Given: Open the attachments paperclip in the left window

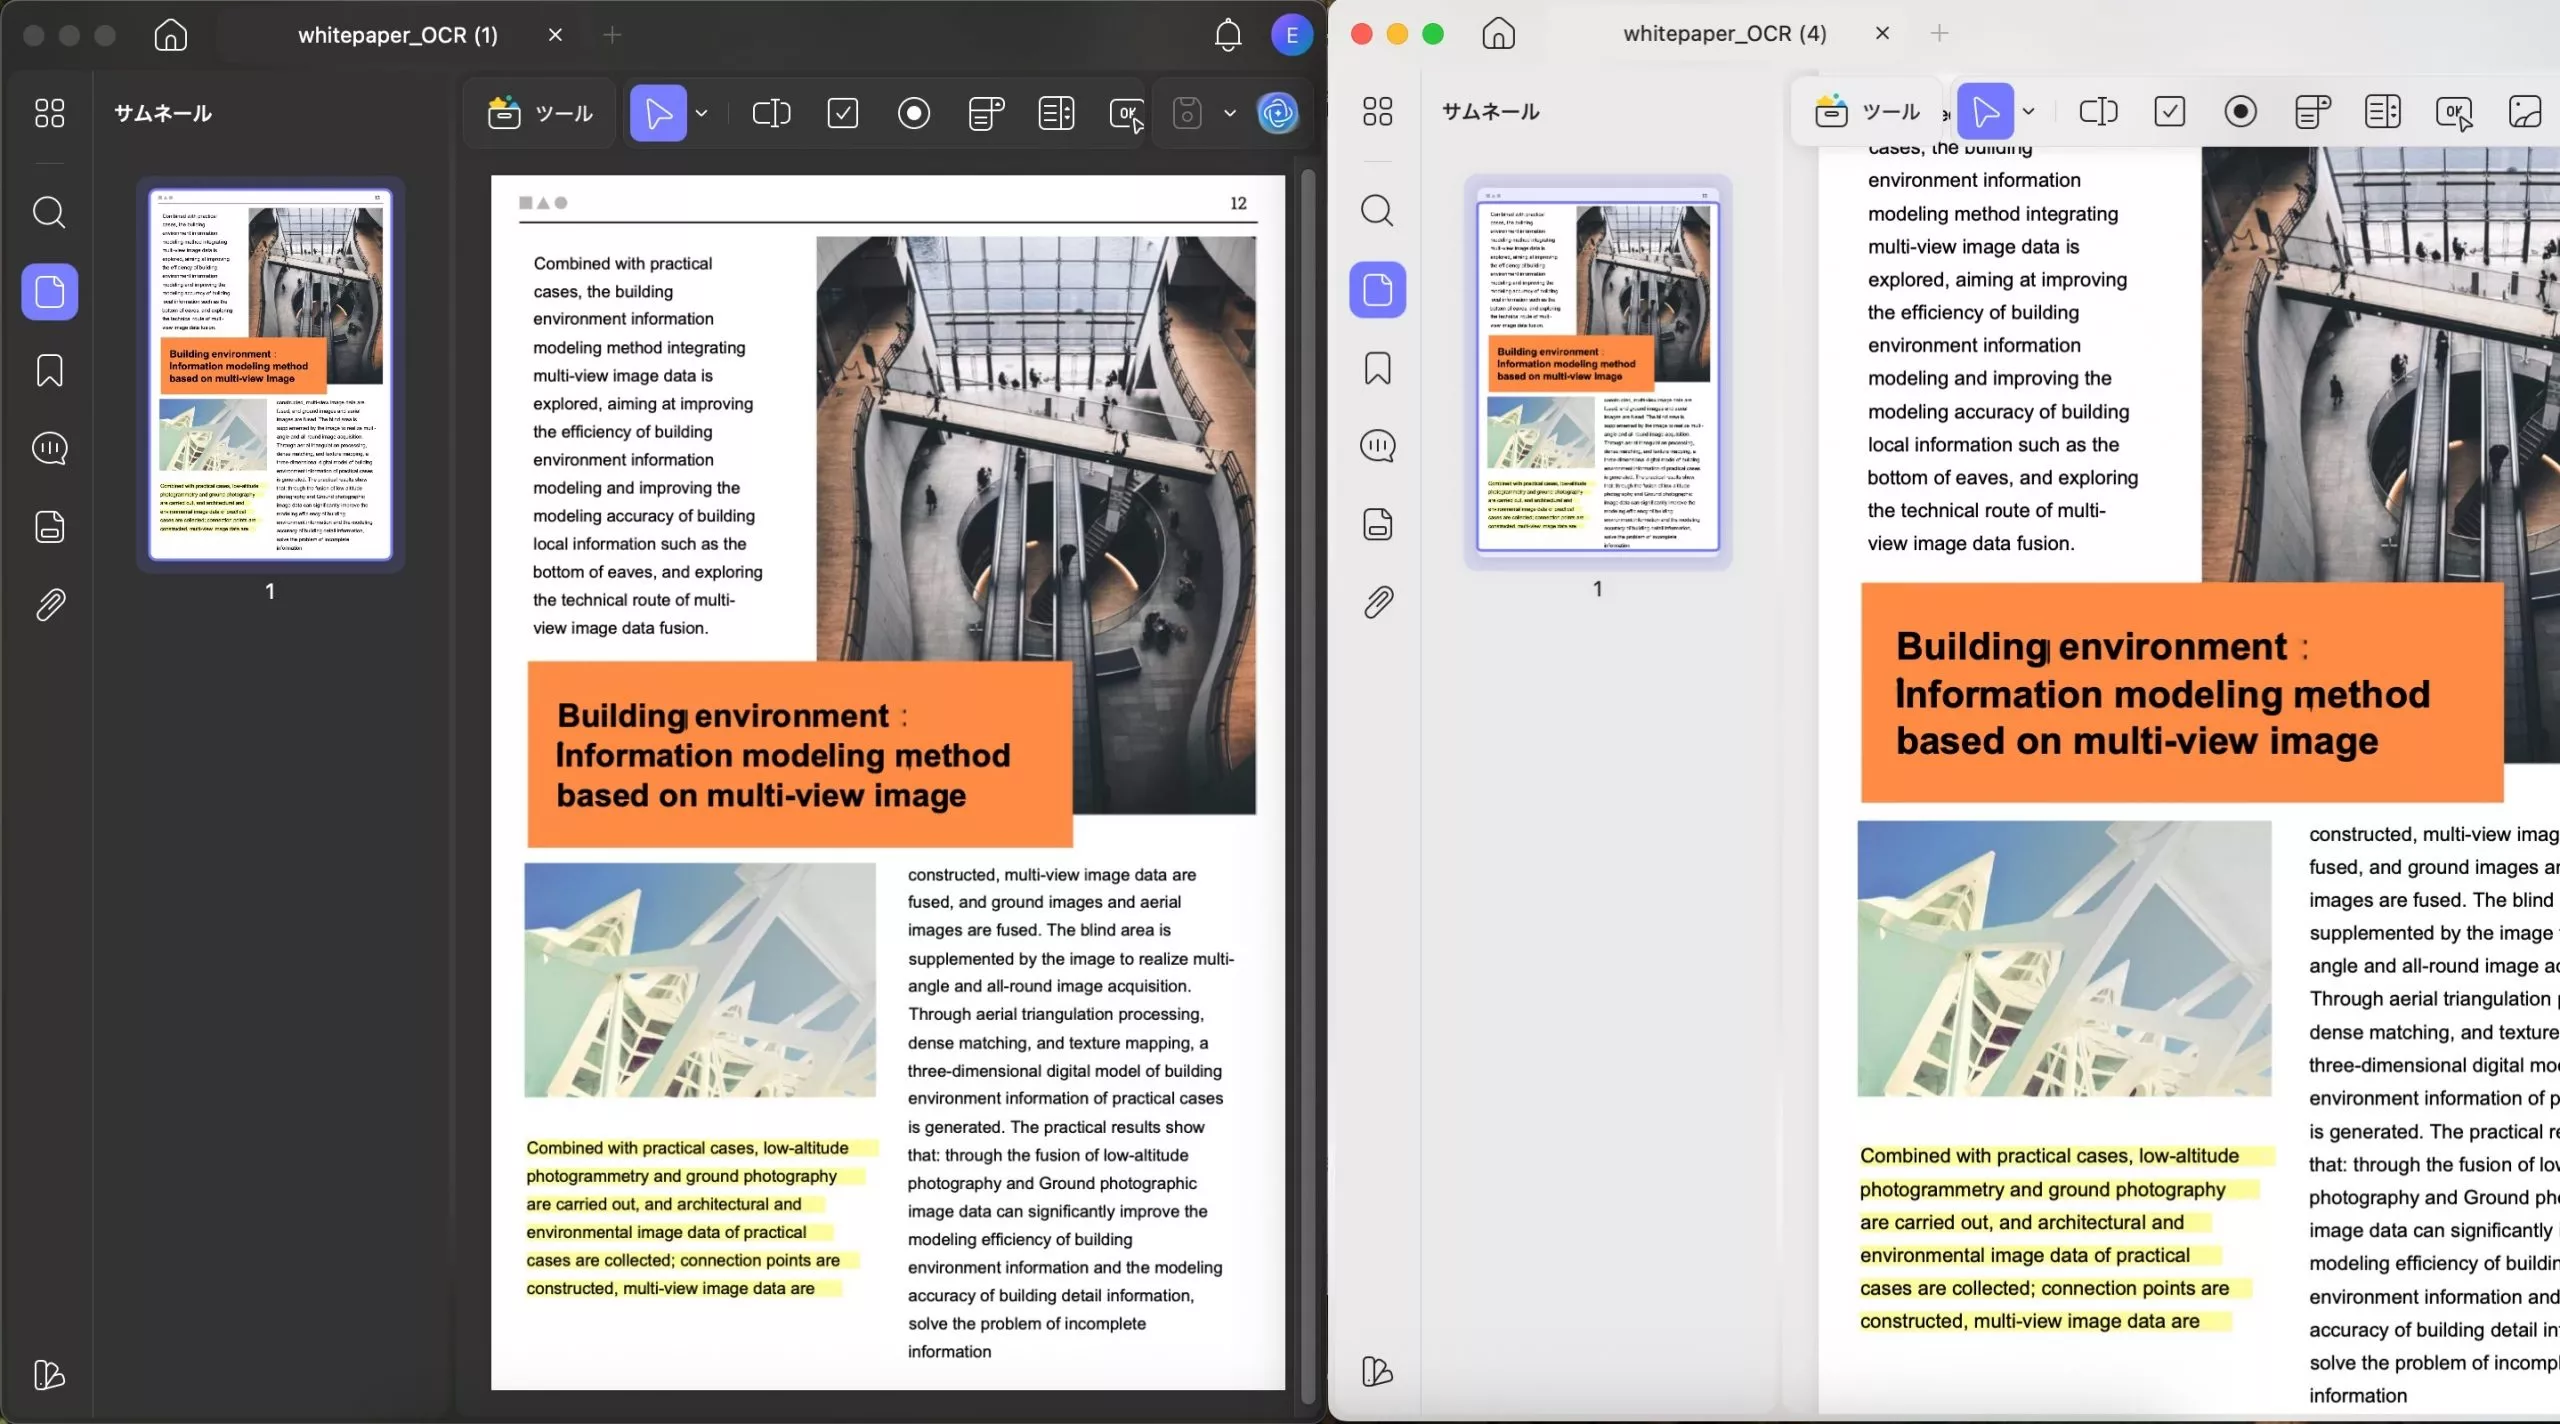Looking at the screenshot, I should [x=49, y=605].
